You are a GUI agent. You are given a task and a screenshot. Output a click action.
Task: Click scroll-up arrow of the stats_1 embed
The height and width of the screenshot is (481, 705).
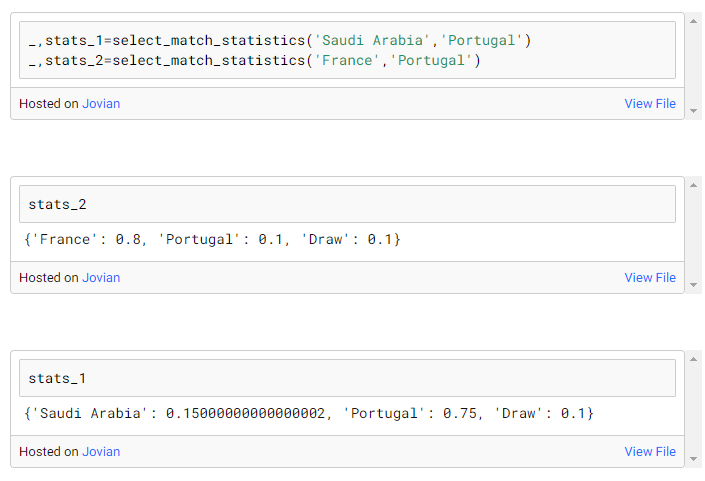point(693,359)
